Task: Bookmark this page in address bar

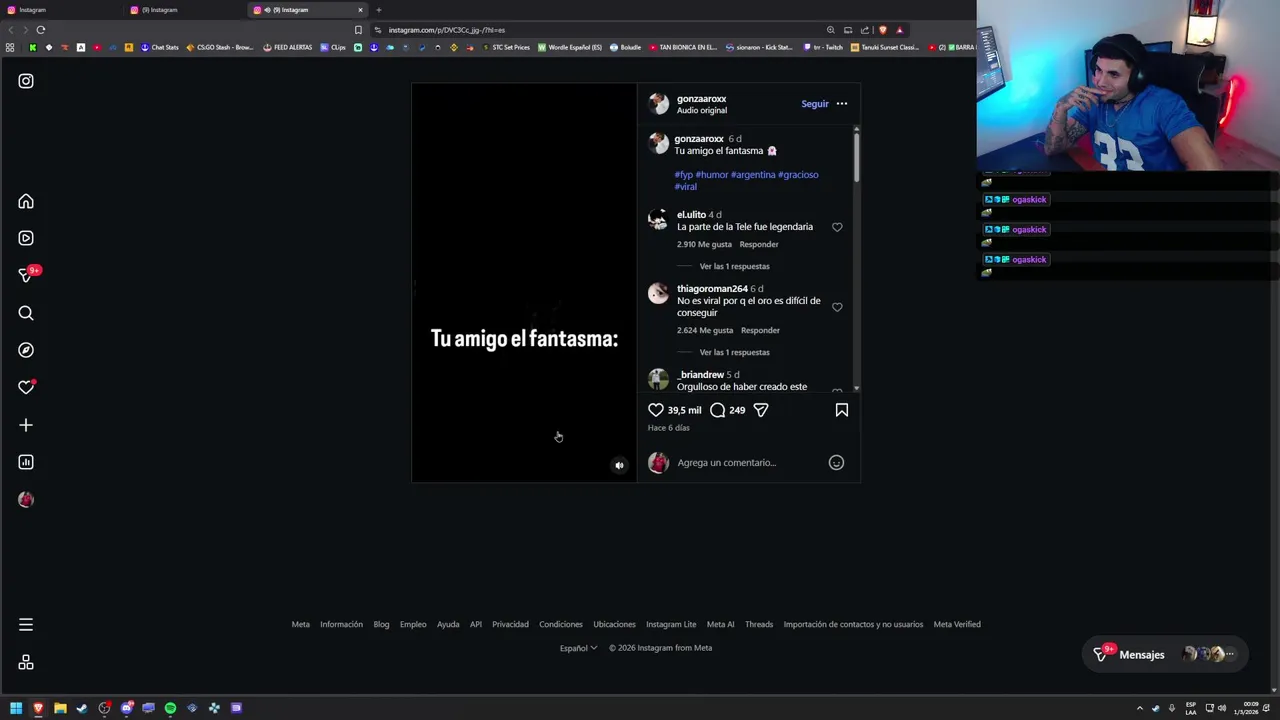Action: pos(358,30)
